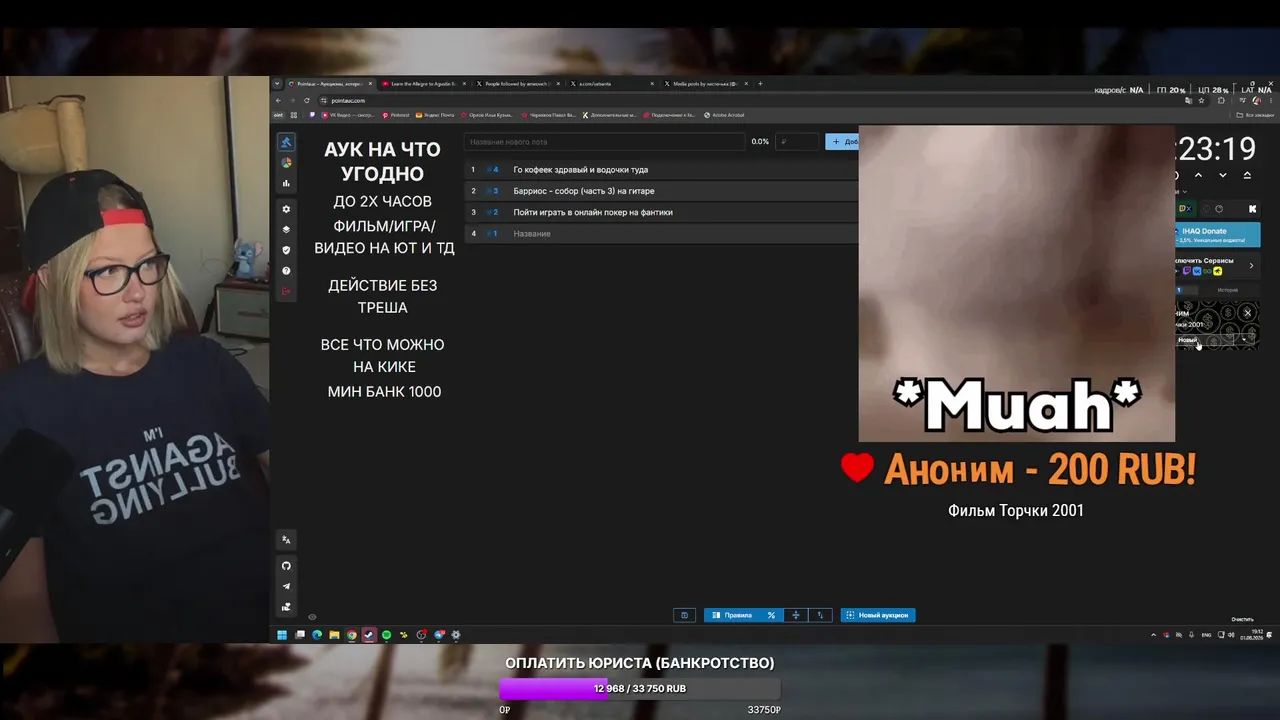Click the red logout icon in sidebar

click(x=286, y=291)
